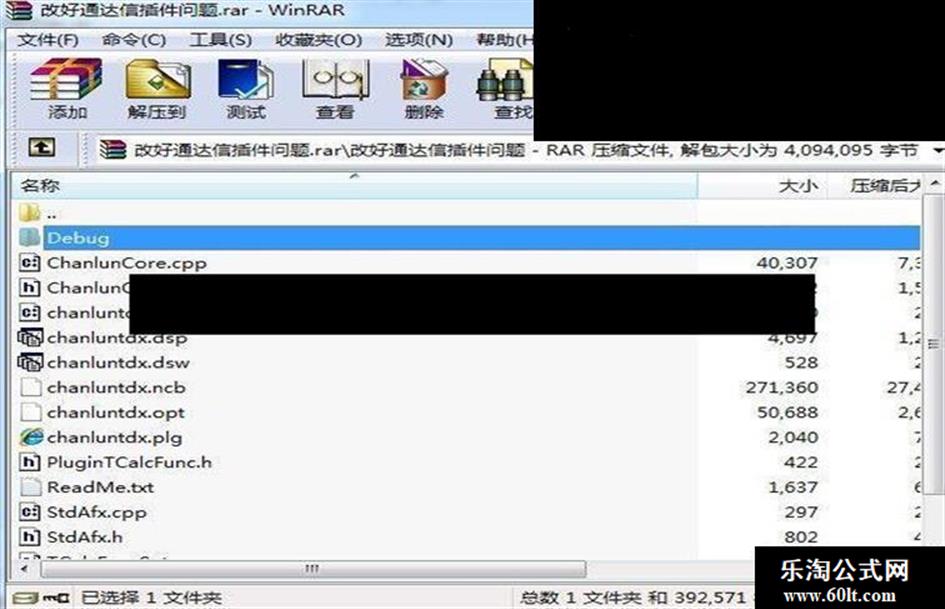This screenshot has height=609, width=945.
Task: Click the chanluntdx.opt file icon
Action: pos(30,412)
